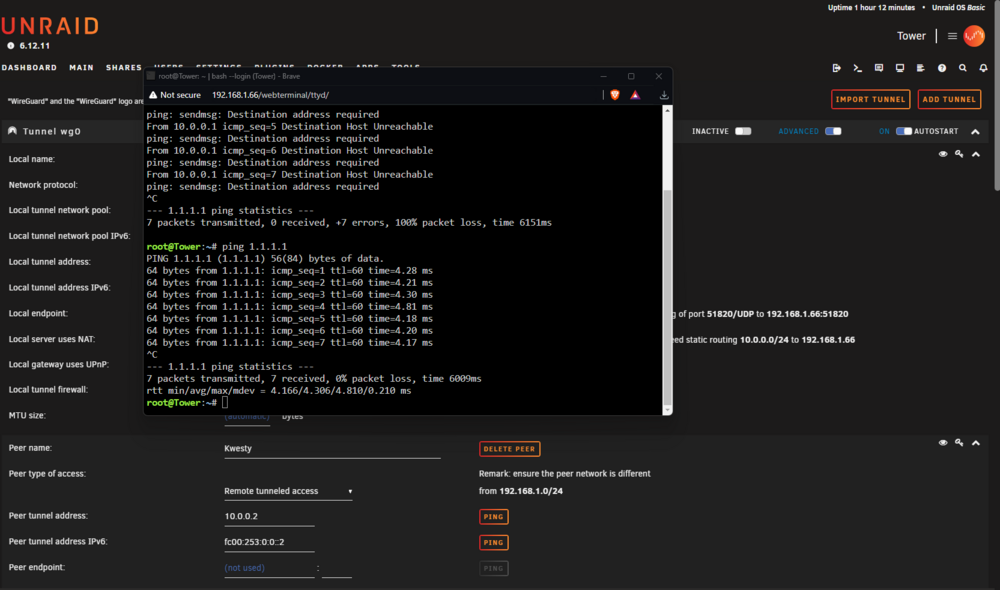Open the SHARES menu
Image resolution: width=1000 pixels, height=590 pixels.
[124, 68]
